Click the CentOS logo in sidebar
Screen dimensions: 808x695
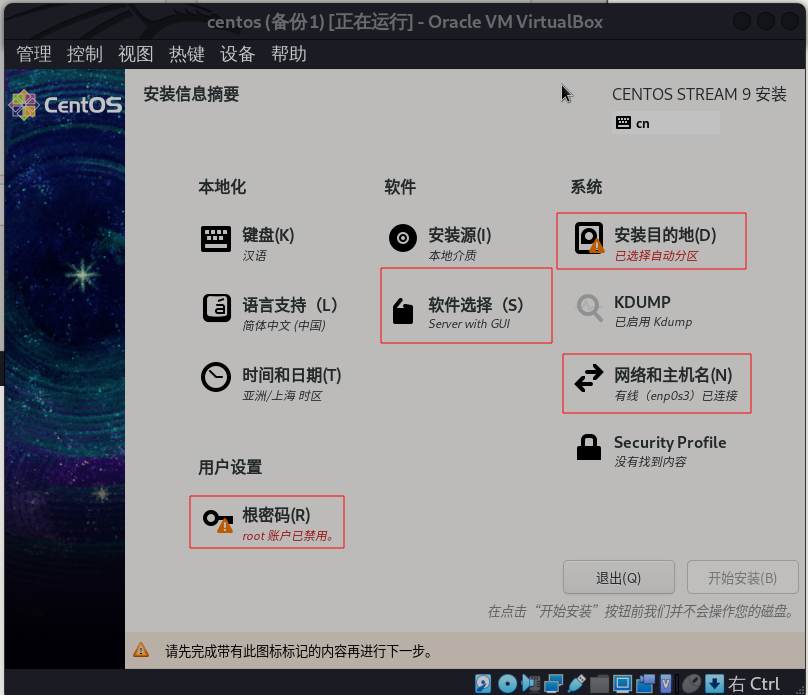click(65, 105)
